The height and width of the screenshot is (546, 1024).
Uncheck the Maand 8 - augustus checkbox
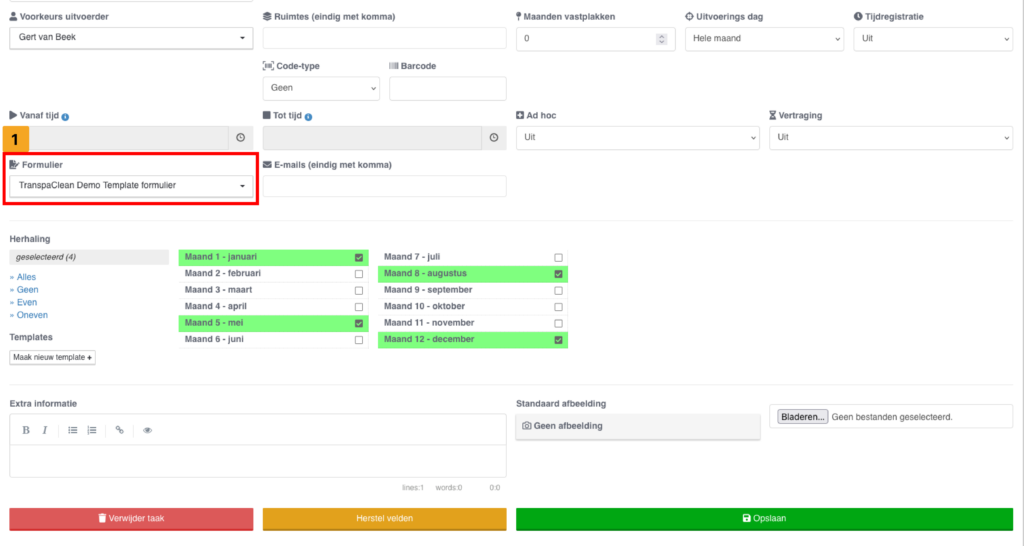click(559, 274)
